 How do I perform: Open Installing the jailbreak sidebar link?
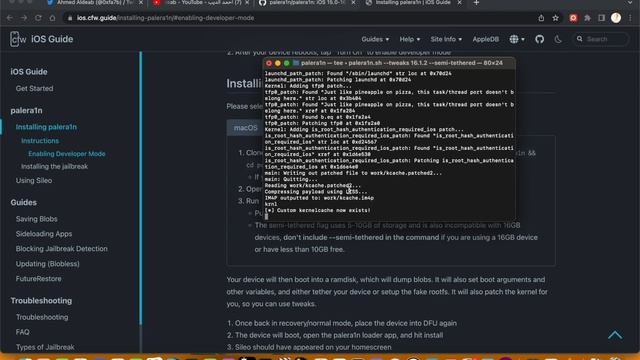tap(54, 167)
